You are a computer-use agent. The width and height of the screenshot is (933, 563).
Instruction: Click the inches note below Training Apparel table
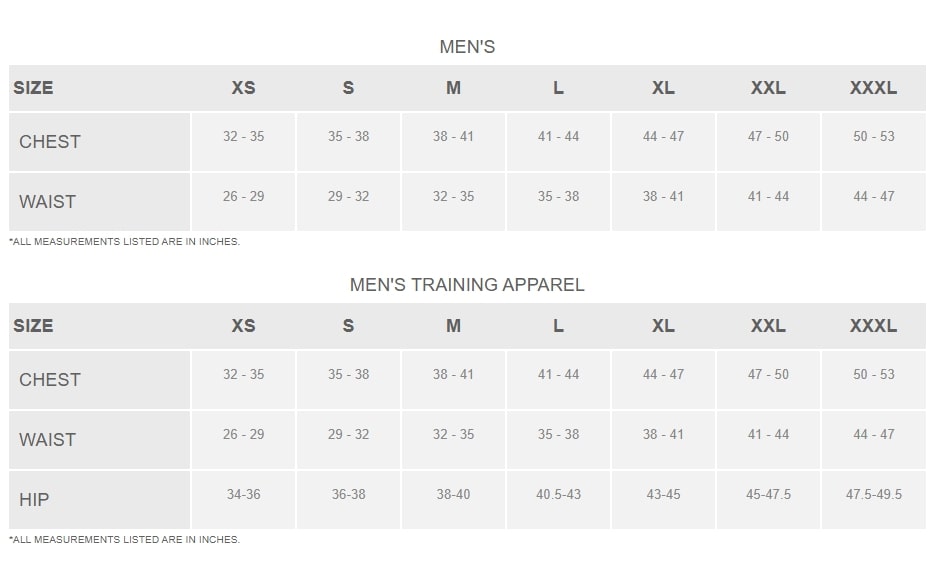coord(125,540)
